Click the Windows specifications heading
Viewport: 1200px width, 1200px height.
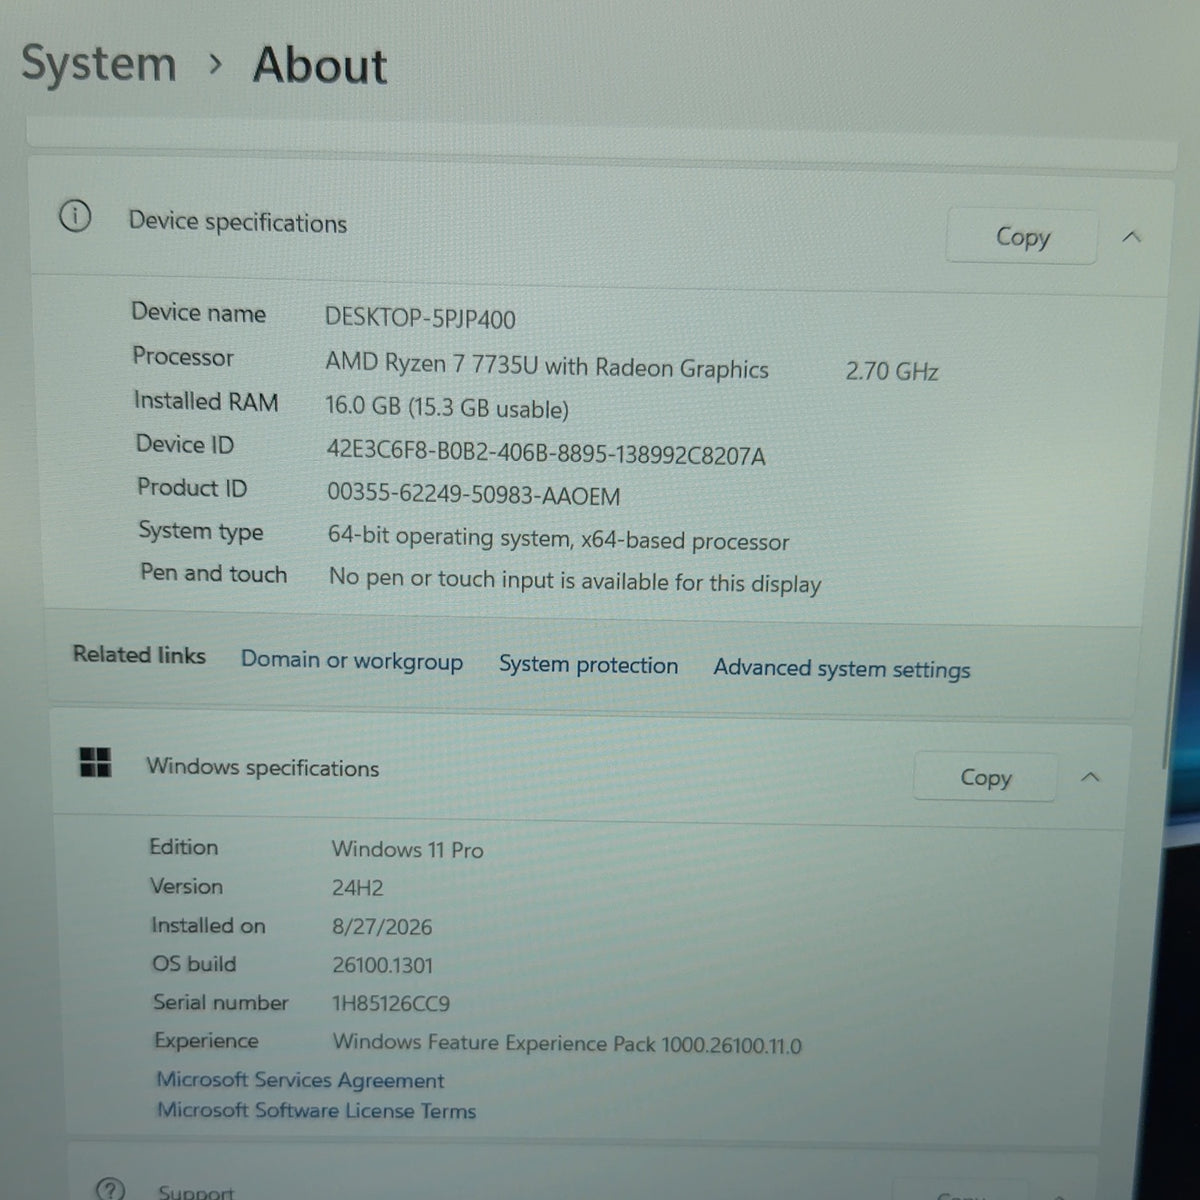(x=263, y=768)
